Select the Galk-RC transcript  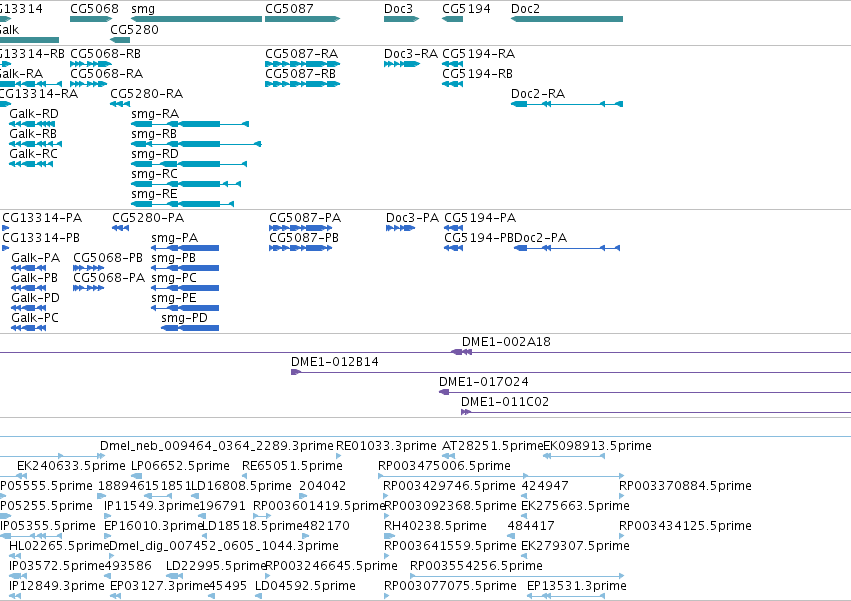click(x=31, y=164)
